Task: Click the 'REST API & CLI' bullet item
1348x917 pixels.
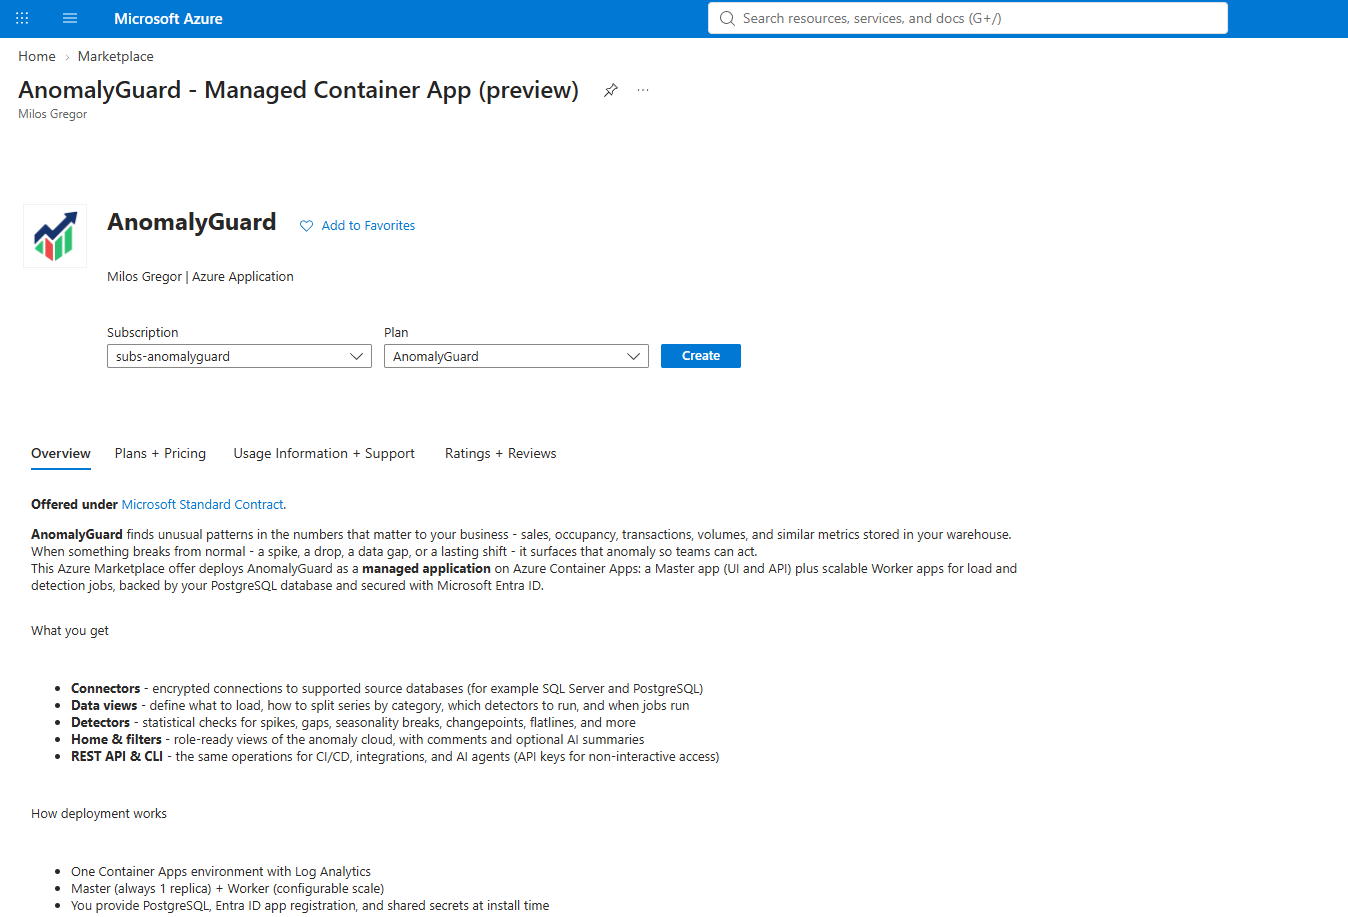Action: pyautogui.click(x=395, y=756)
